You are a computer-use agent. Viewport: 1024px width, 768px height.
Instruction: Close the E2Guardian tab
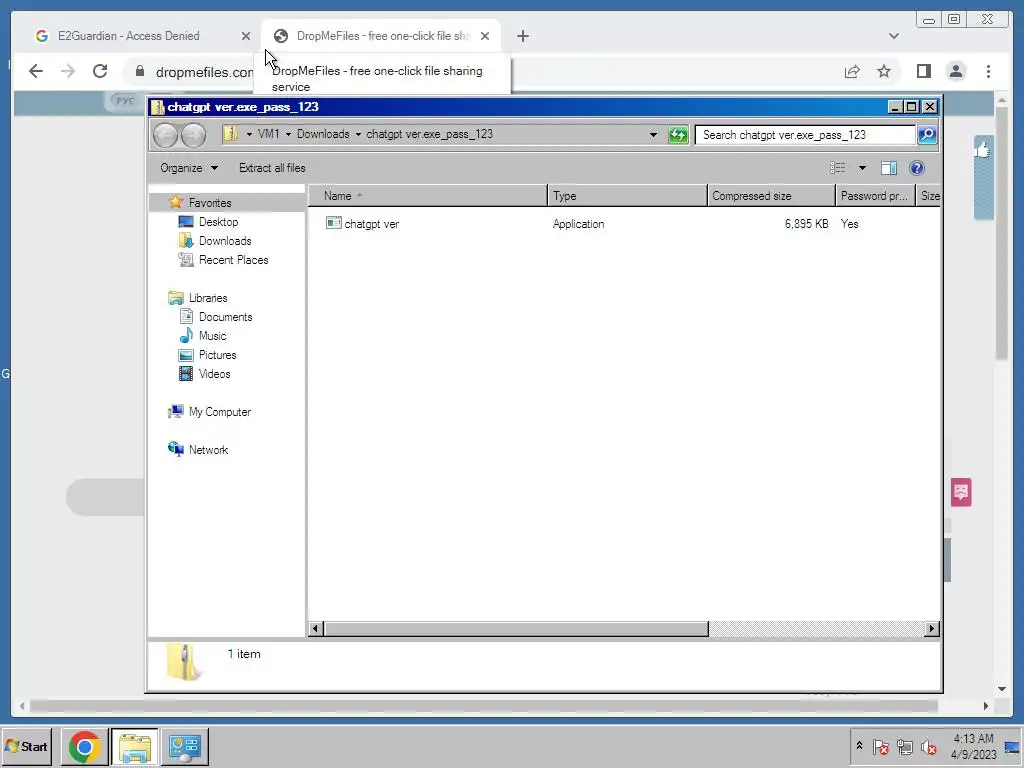pos(246,36)
